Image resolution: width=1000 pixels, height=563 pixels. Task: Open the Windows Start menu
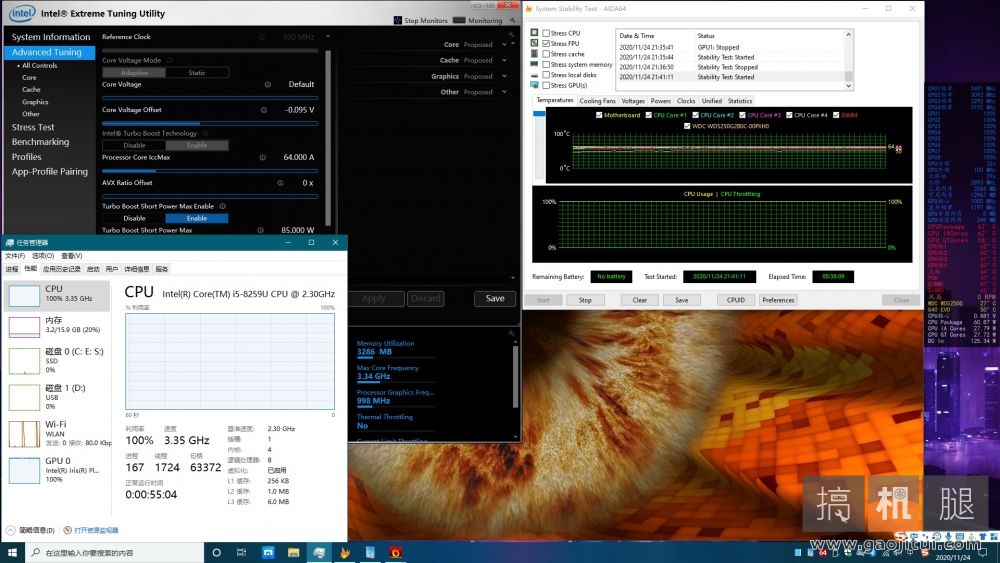tap(11, 553)
